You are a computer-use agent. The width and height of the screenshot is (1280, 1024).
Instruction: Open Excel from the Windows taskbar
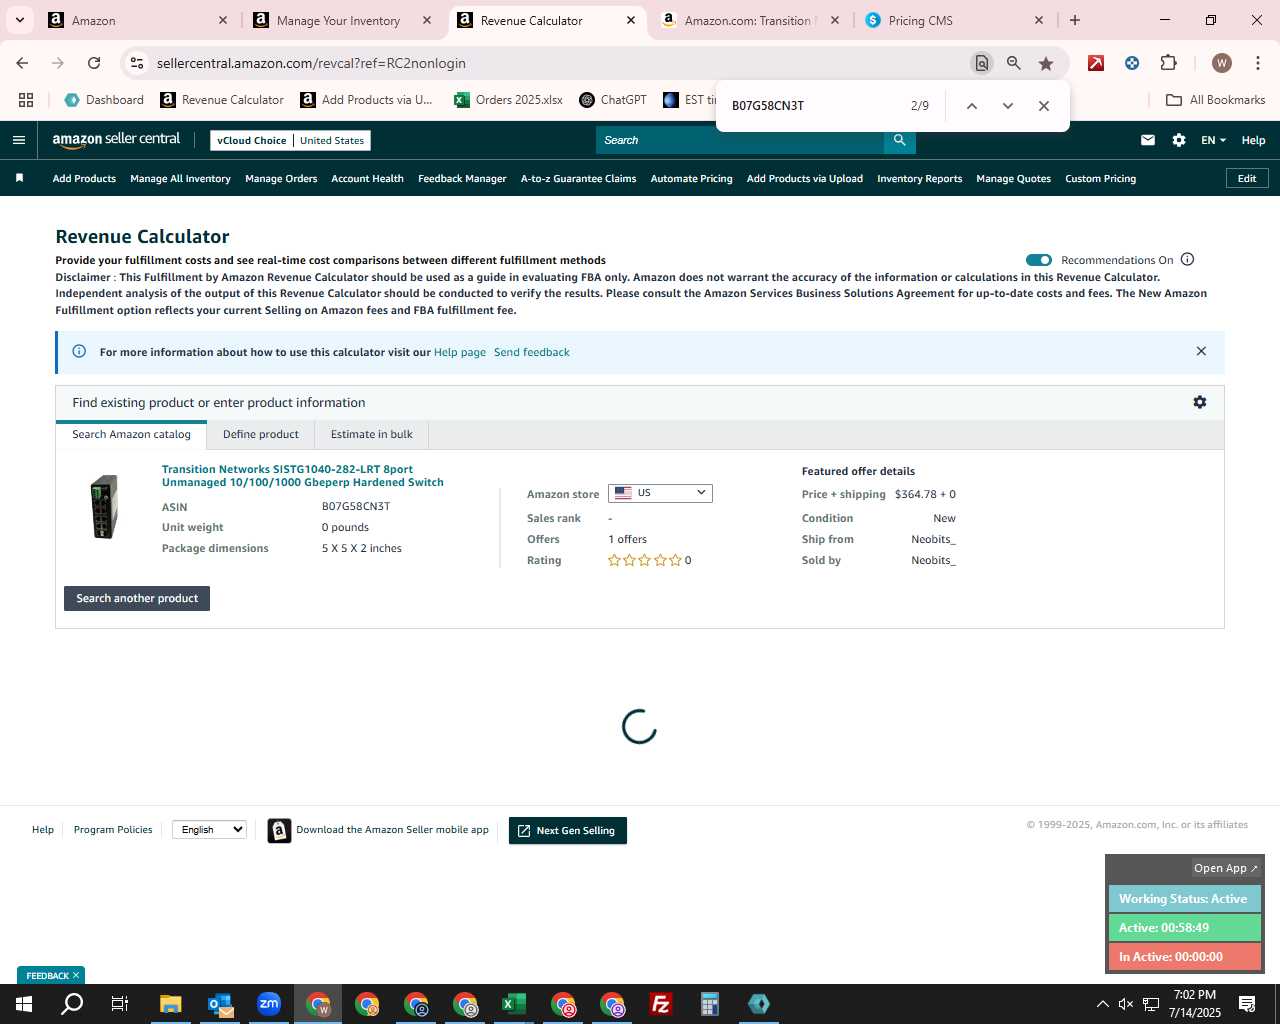(x=513, y=1004)
